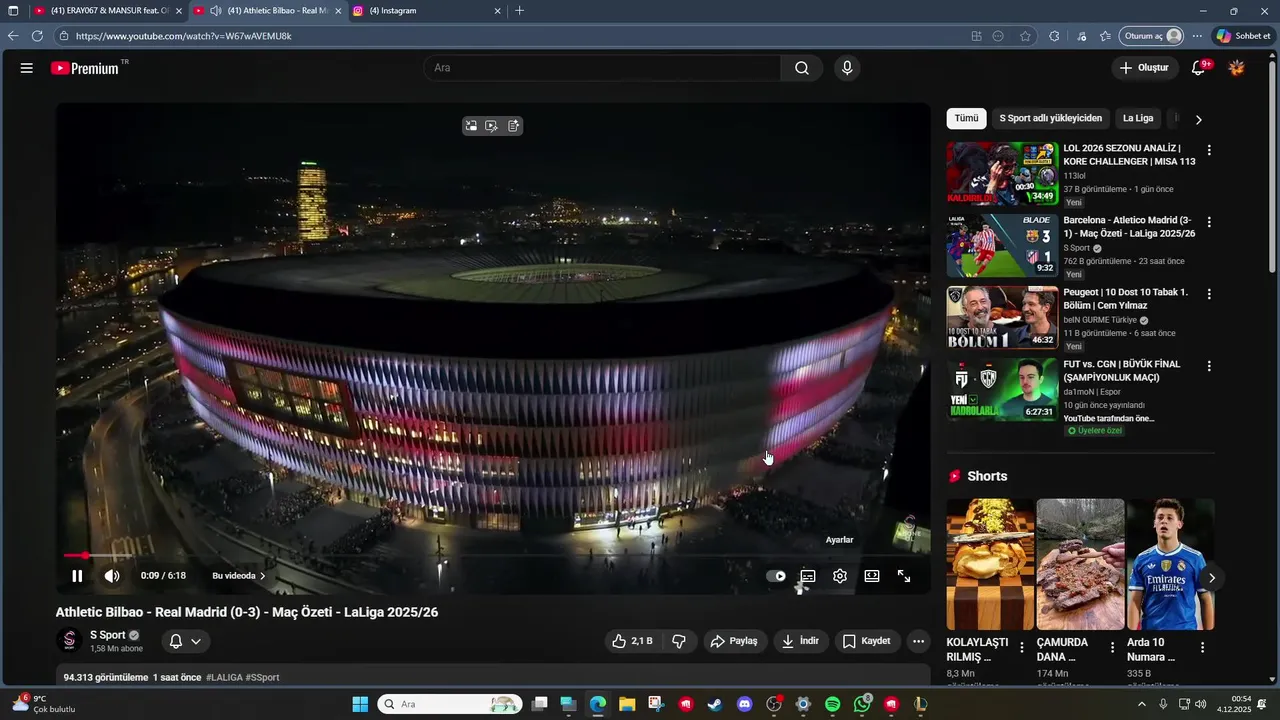Expand the notification bell dropdown for S Sport

185,641
